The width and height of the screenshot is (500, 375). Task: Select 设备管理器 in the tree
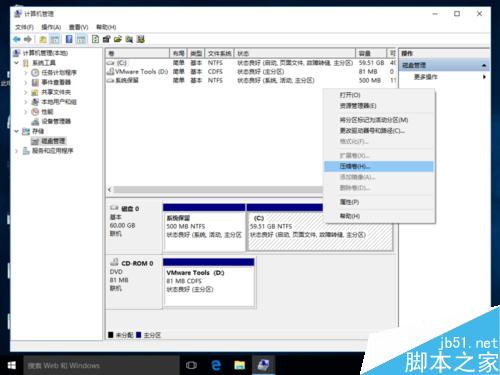pos(56,121)
